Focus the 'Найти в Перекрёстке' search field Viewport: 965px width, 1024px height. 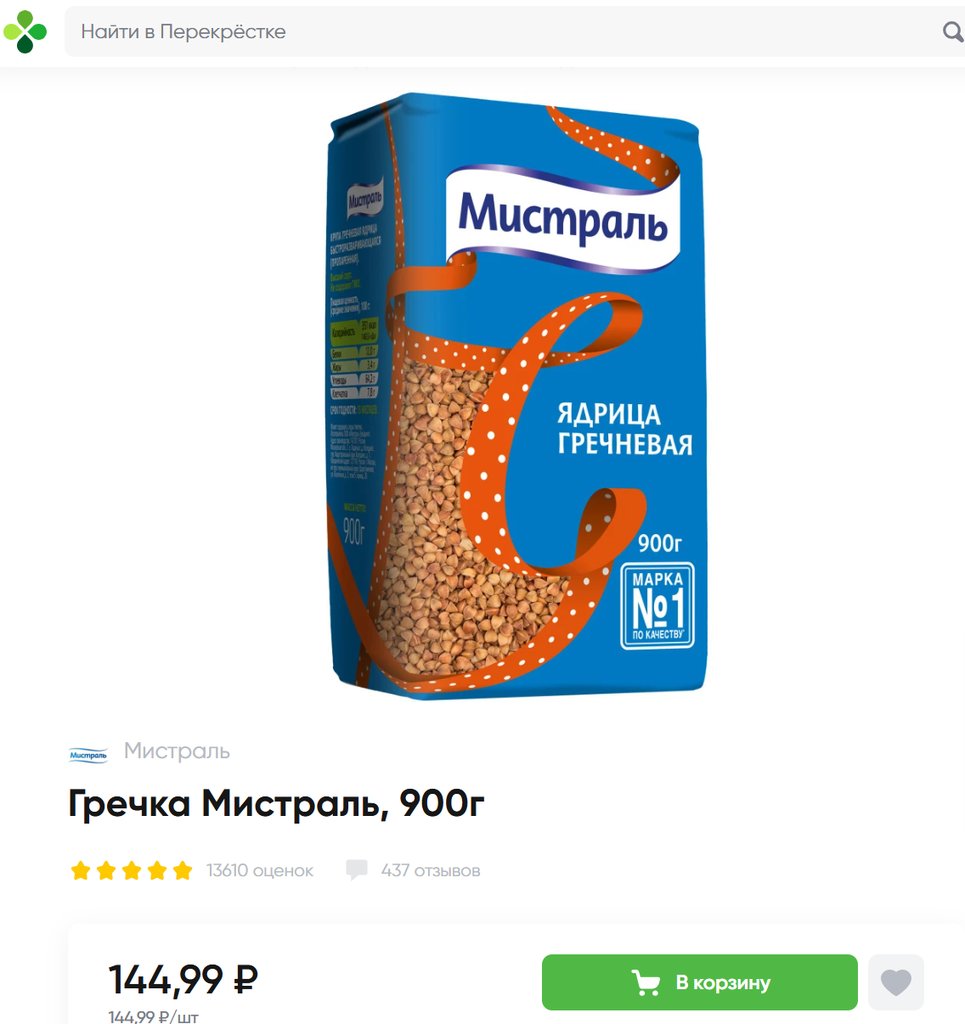(x=503, y=31)
